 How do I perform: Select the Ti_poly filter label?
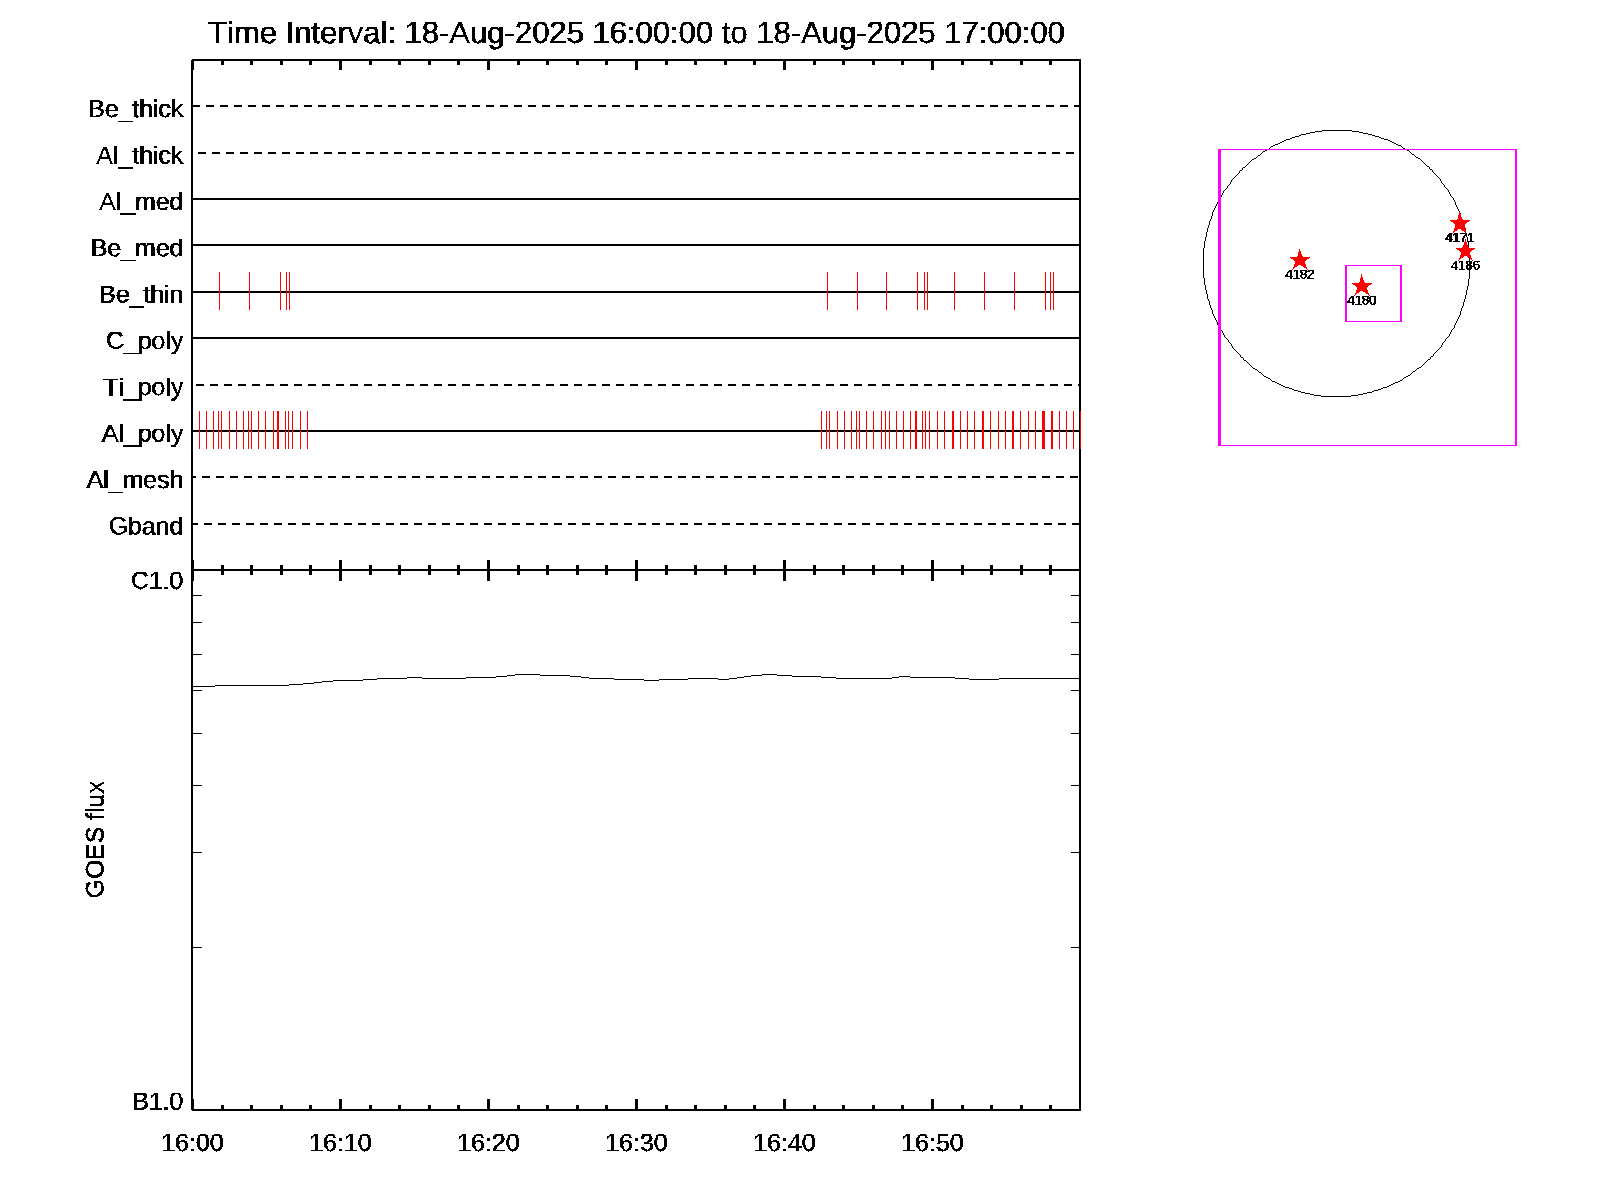[143, 388]
